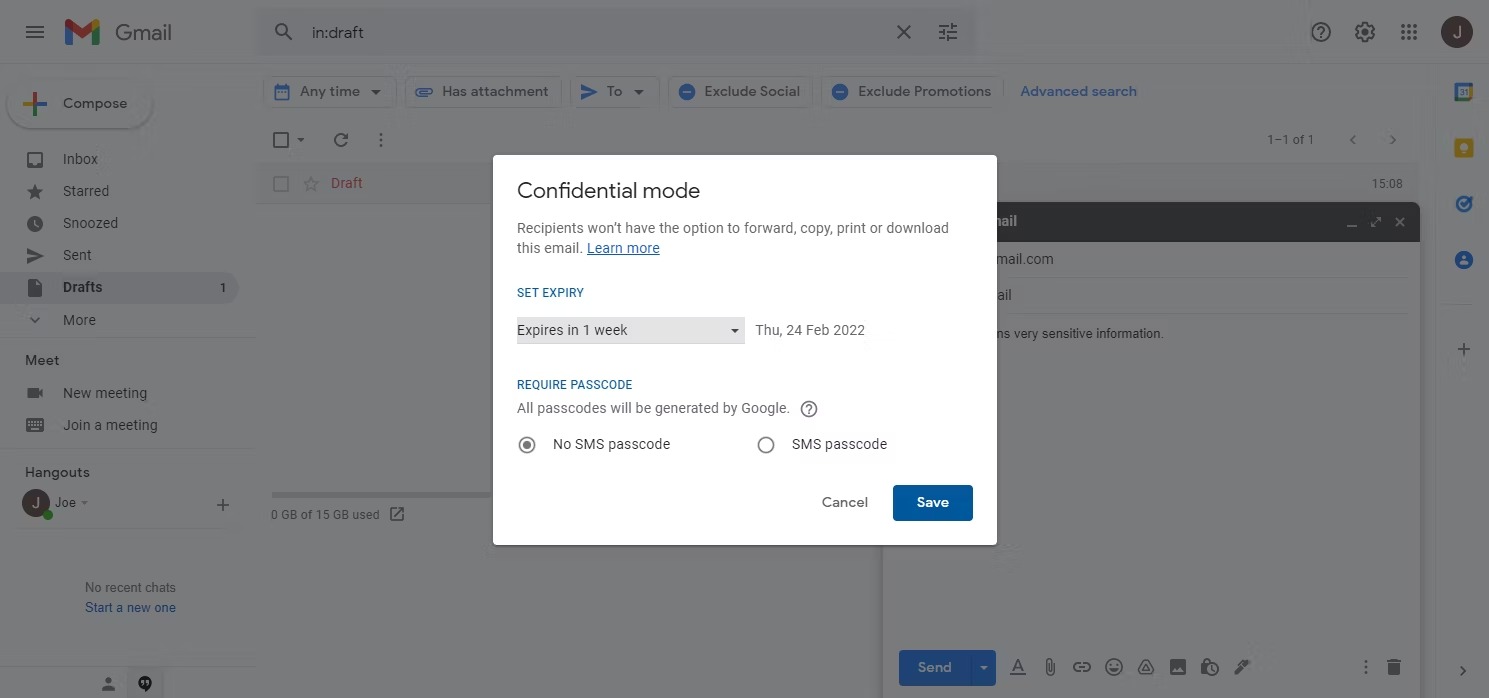Open the Drafts folder
This screenshot has width=1489, height=698.
click(x=80, y=287)
